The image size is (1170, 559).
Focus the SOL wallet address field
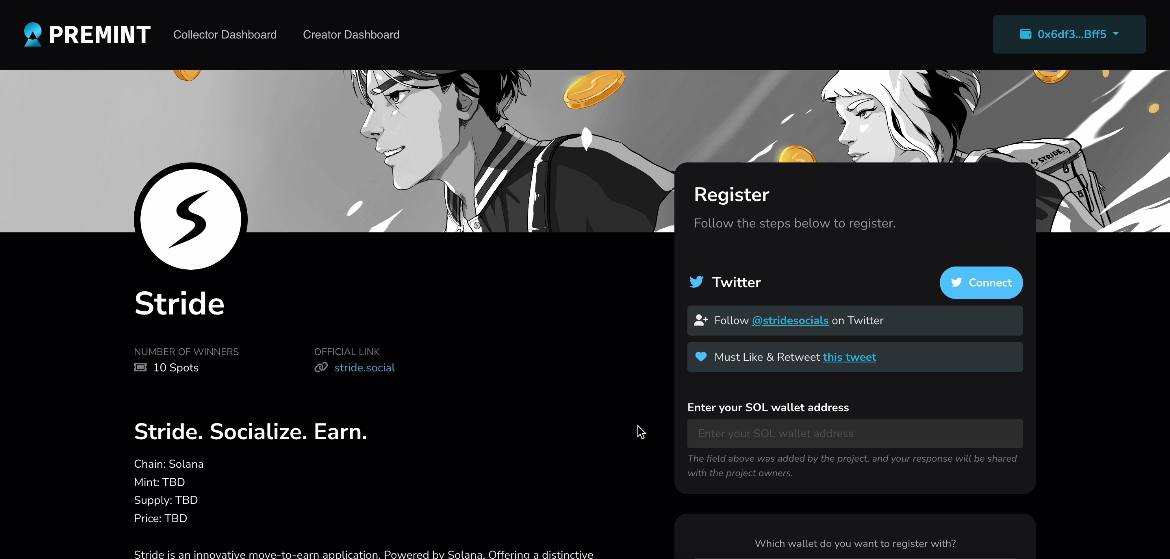click(854, 434)
